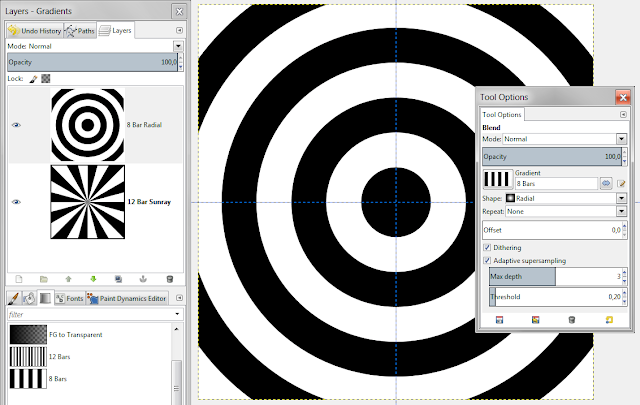
Task: Reset tool options to default values
Action: [x=609, y=320]
